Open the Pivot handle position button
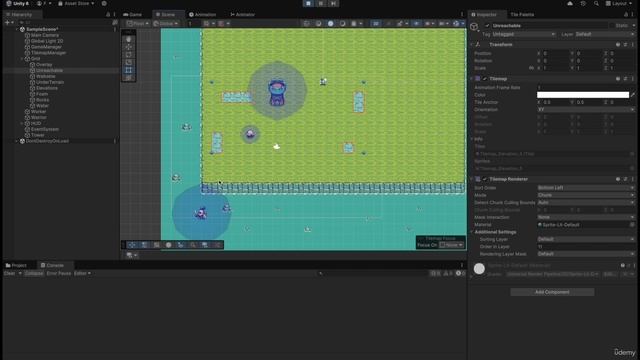The image size is (640, 360). click(x=138, y=24)
